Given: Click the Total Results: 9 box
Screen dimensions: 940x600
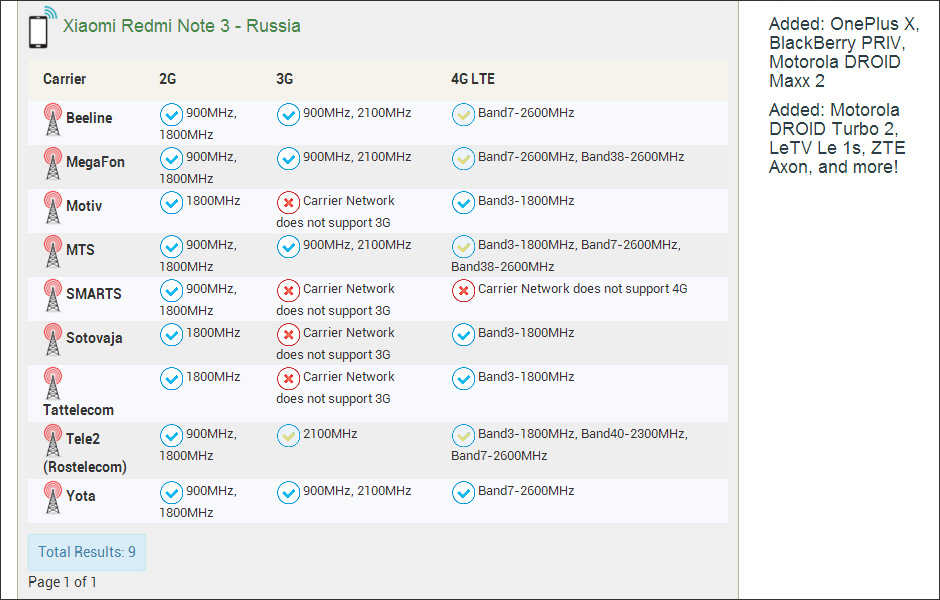Looking at the screenshot, I should [87, 552].
